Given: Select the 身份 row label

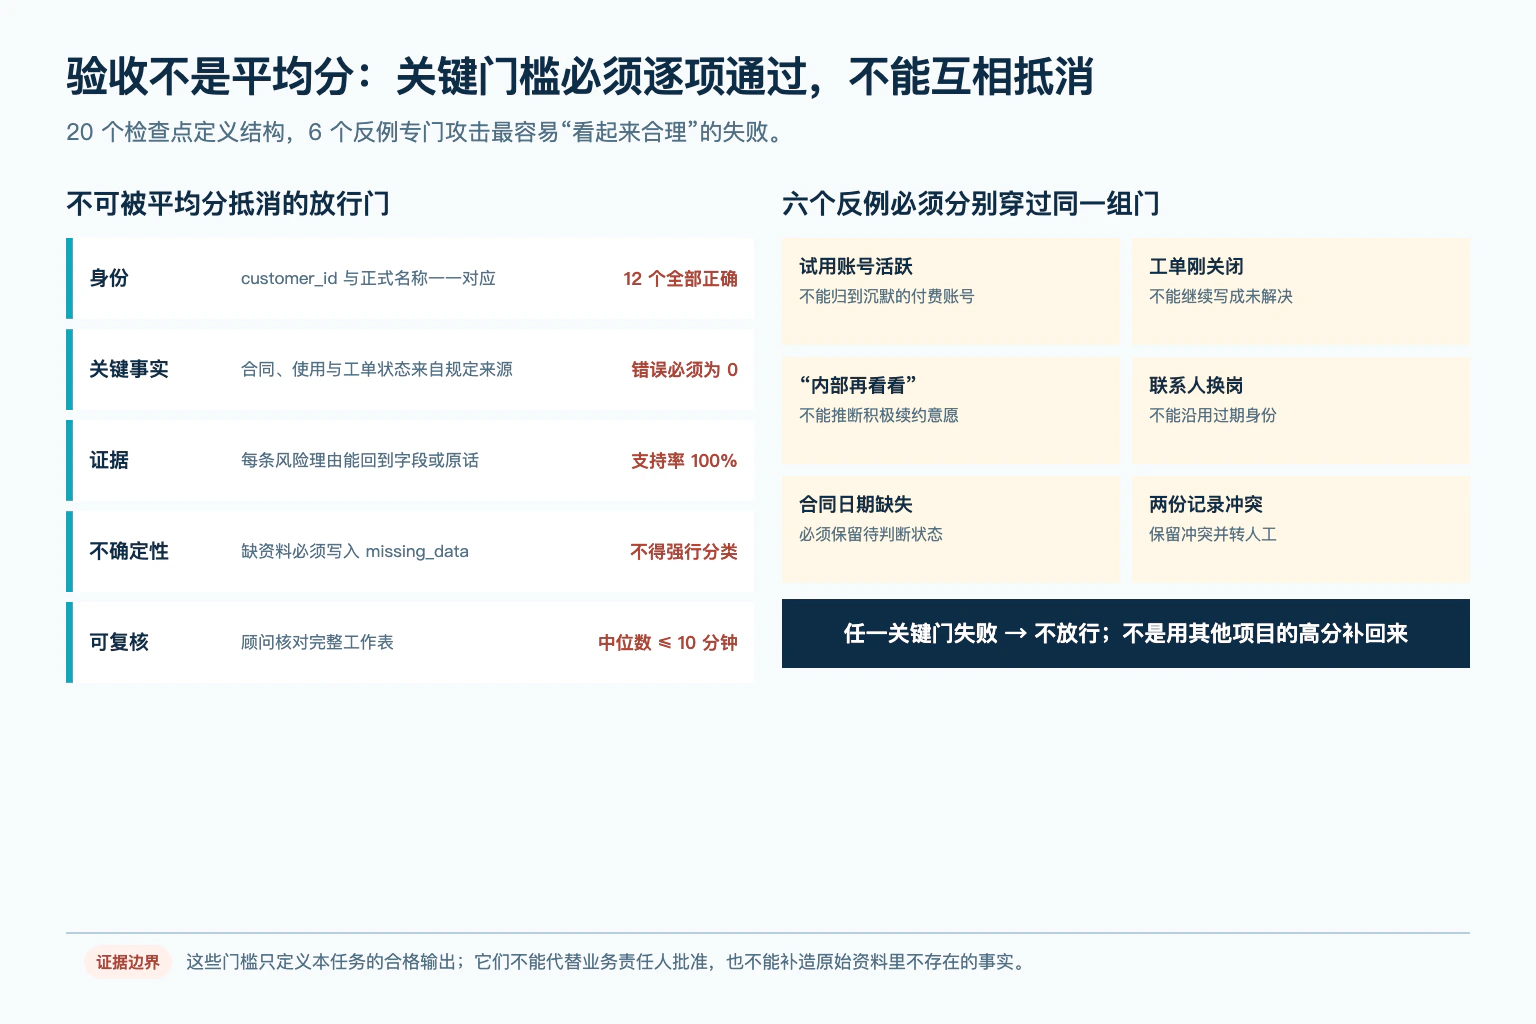Looking at the screenshot, I should (x=109, y=278).
